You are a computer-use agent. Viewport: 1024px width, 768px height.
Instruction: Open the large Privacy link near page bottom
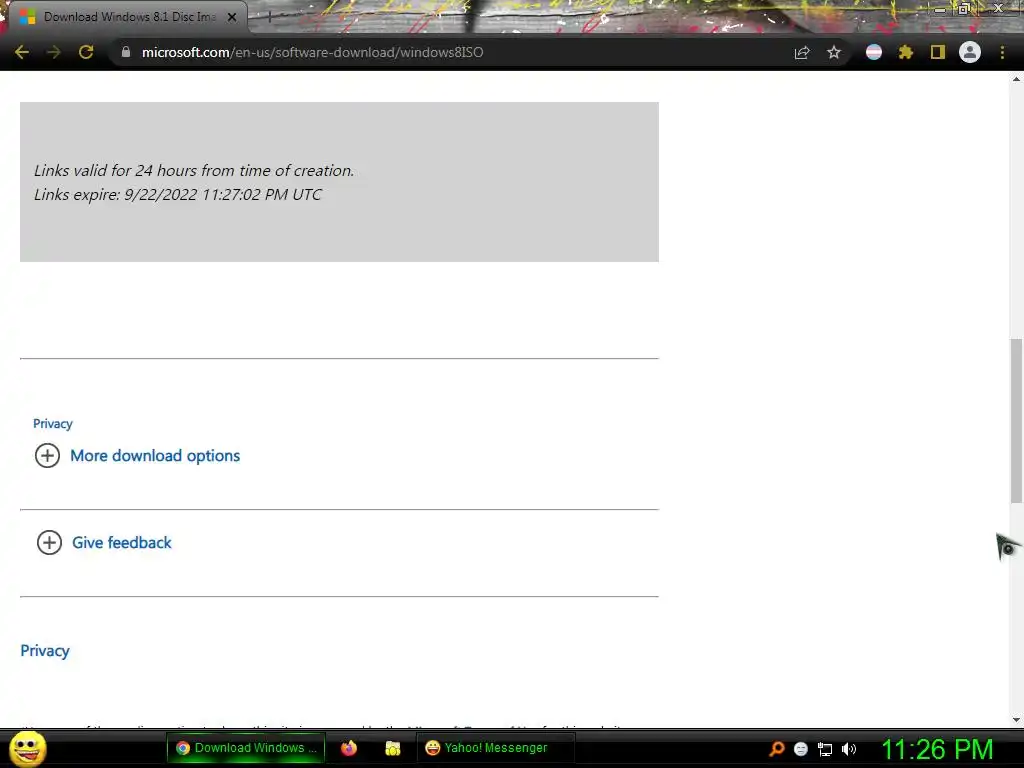(45, 651)
